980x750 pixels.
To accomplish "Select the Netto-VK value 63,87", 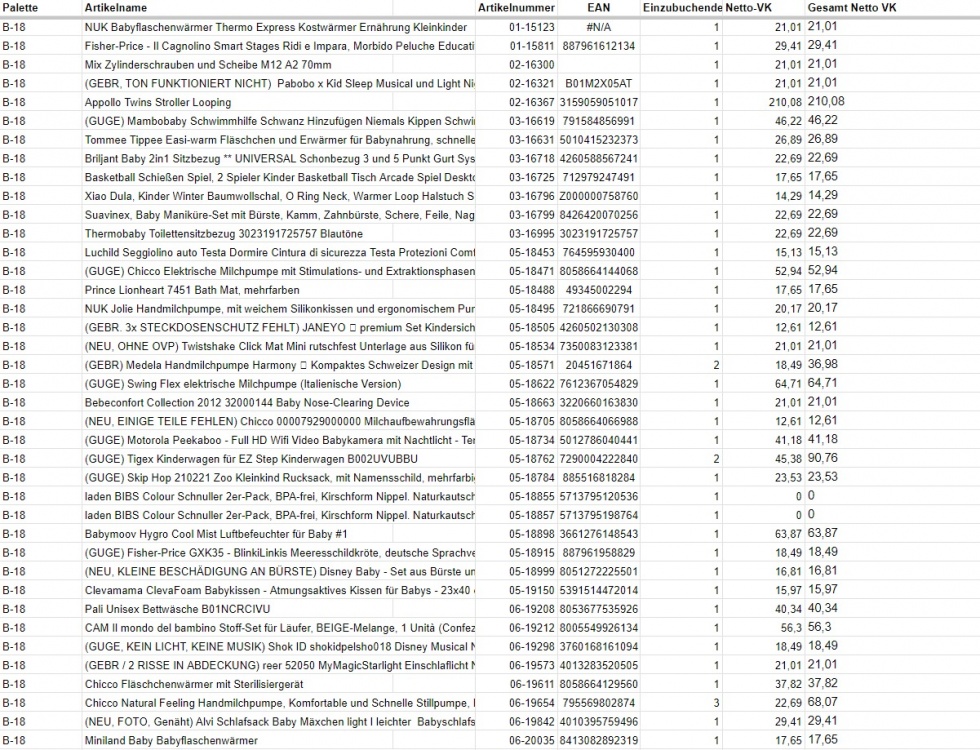I will (x=788, y=533).
